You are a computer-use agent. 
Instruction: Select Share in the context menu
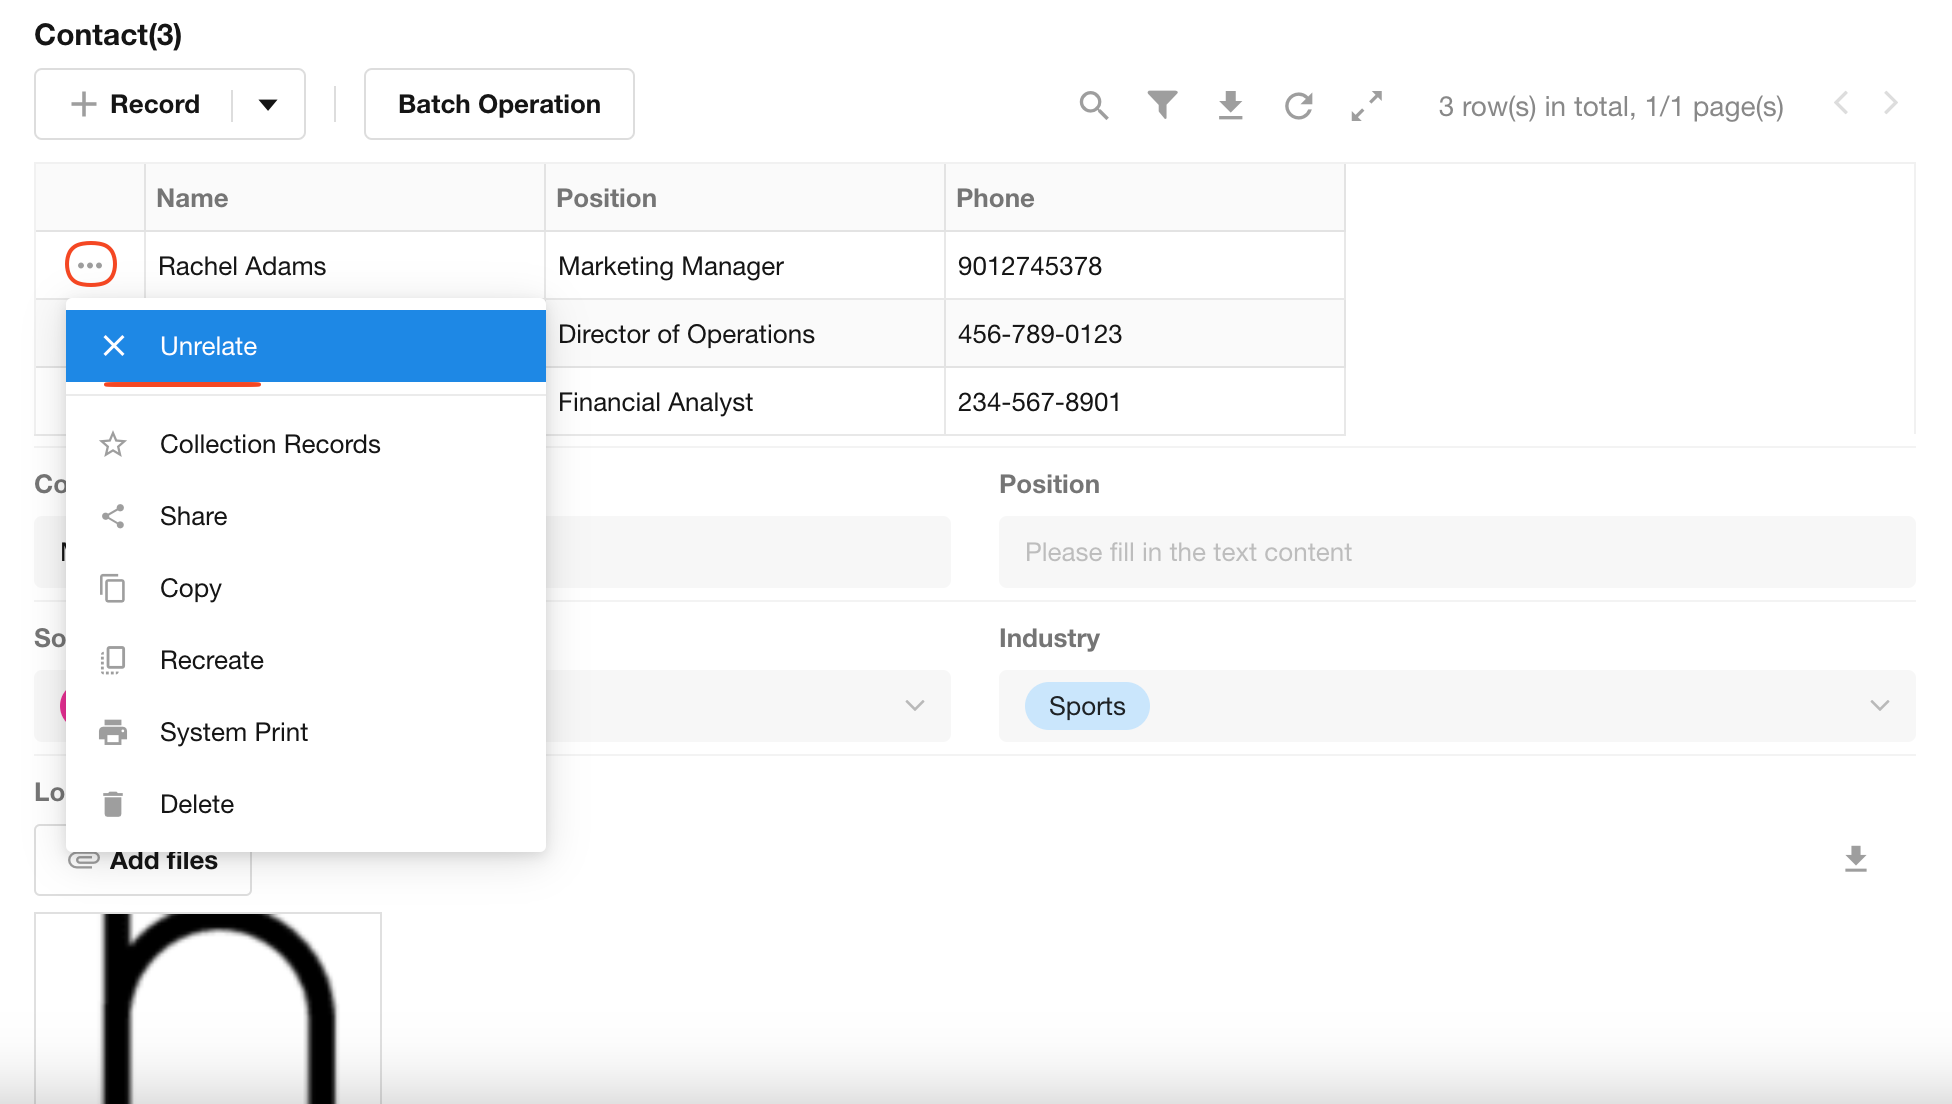[x=193, y=516]
